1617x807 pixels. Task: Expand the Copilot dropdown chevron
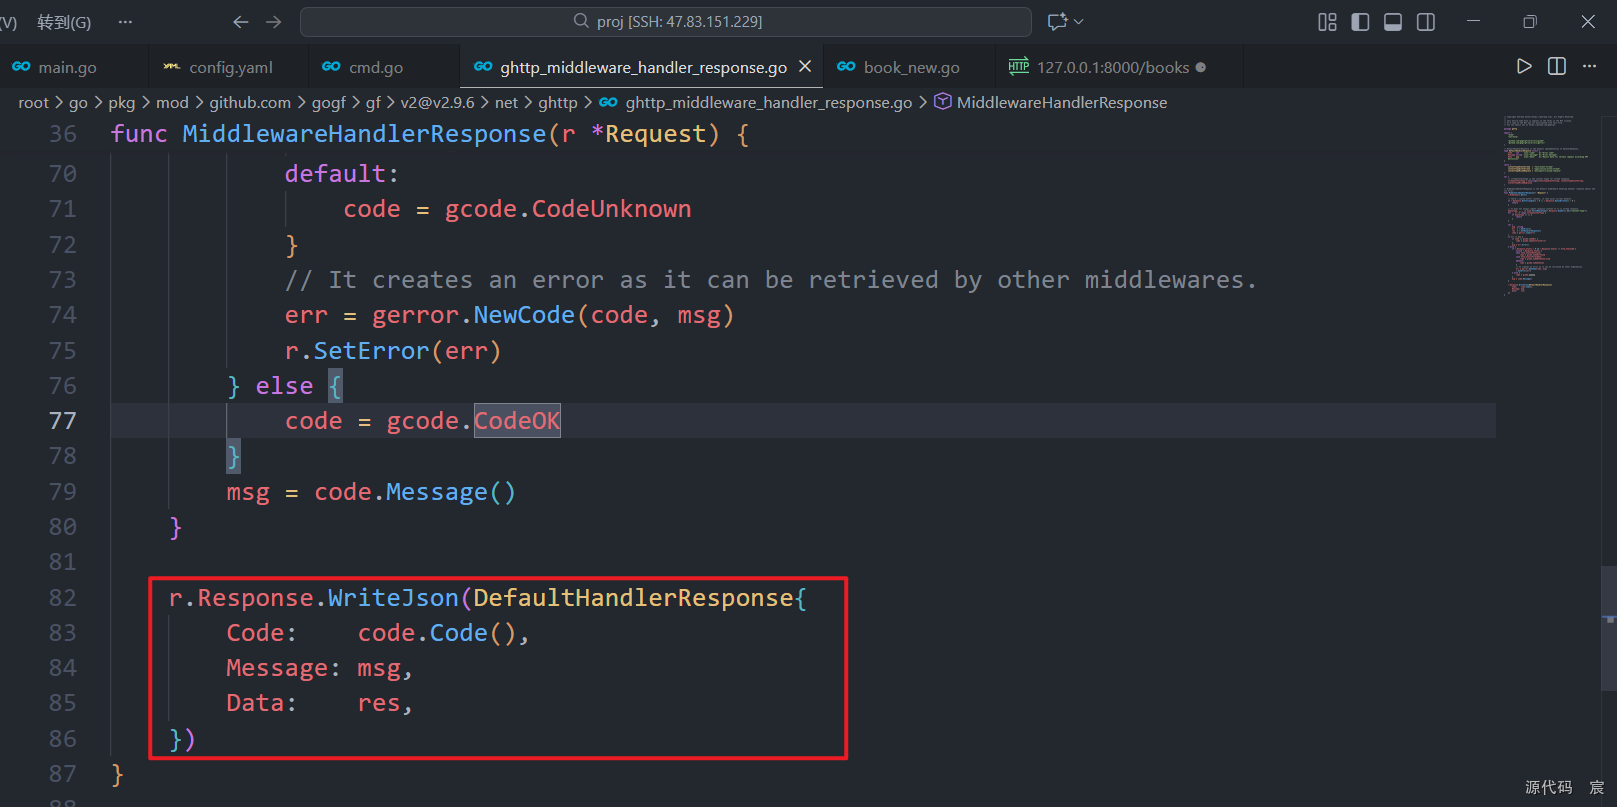(1079, 21)
